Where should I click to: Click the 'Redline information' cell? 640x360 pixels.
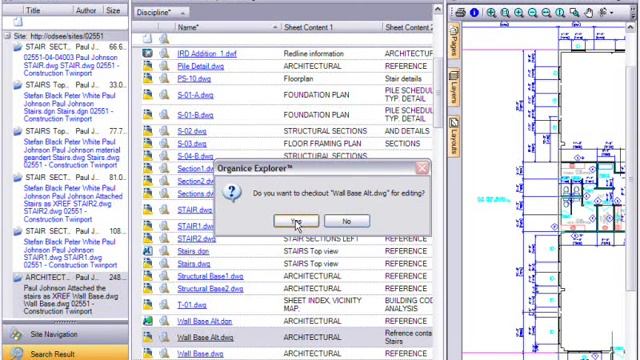point(313,53)
